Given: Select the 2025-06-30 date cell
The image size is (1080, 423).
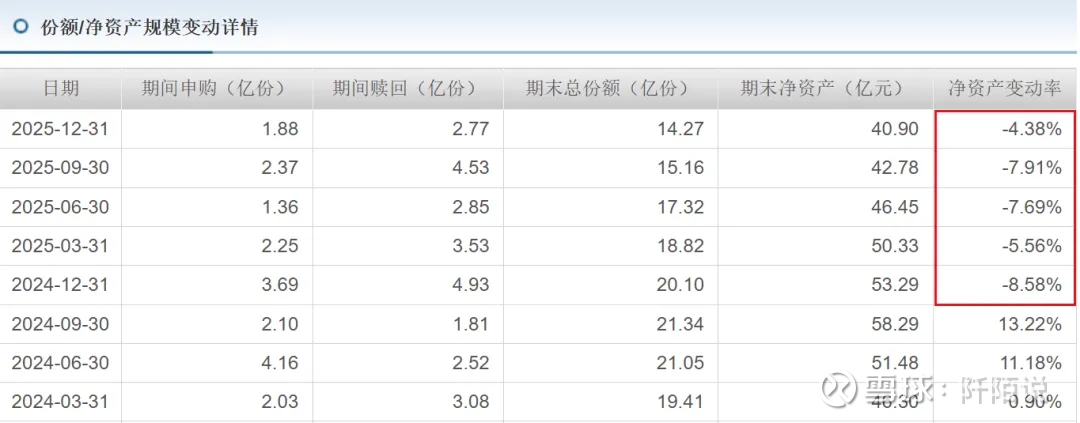Looking at the screenshot, I should click(60, 207).
